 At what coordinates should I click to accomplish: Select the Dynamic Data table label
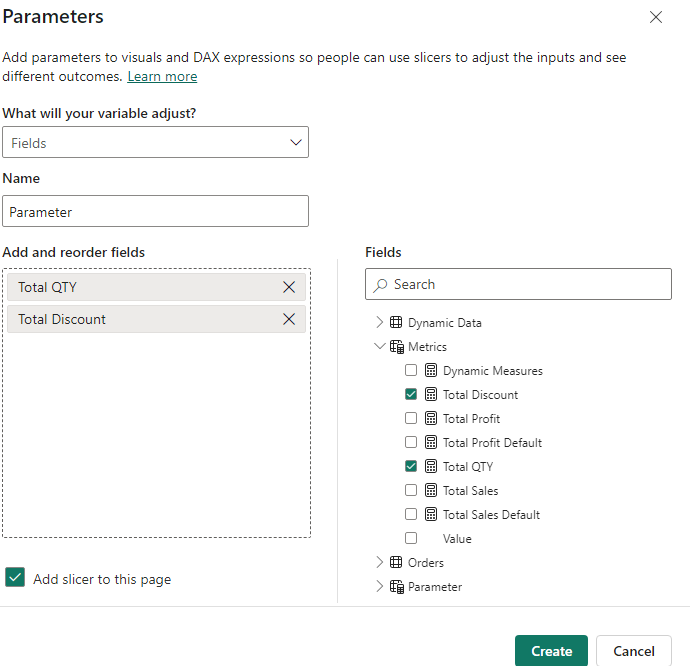point(444,323)
